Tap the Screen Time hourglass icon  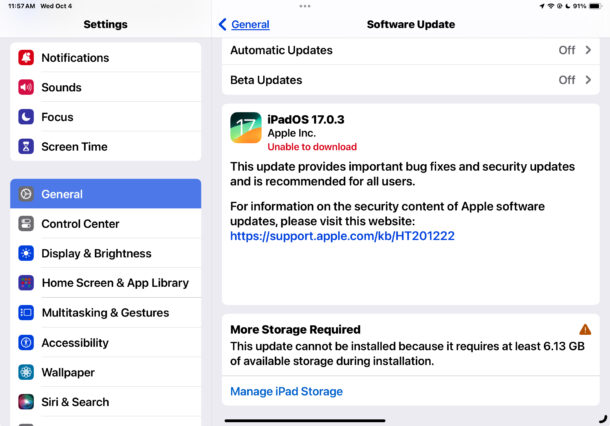pos(26,147)
